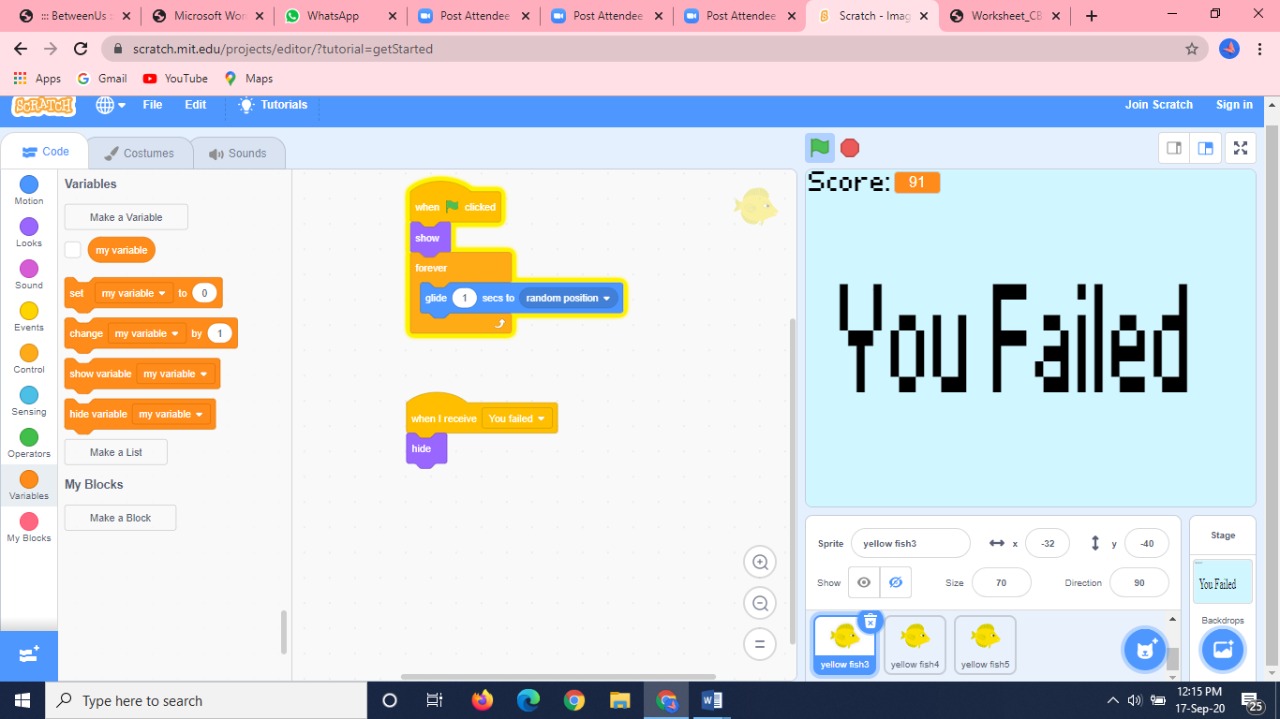Zoom in on the code workspace
This screenshot has height=719, width=1280.
(760, 562)
